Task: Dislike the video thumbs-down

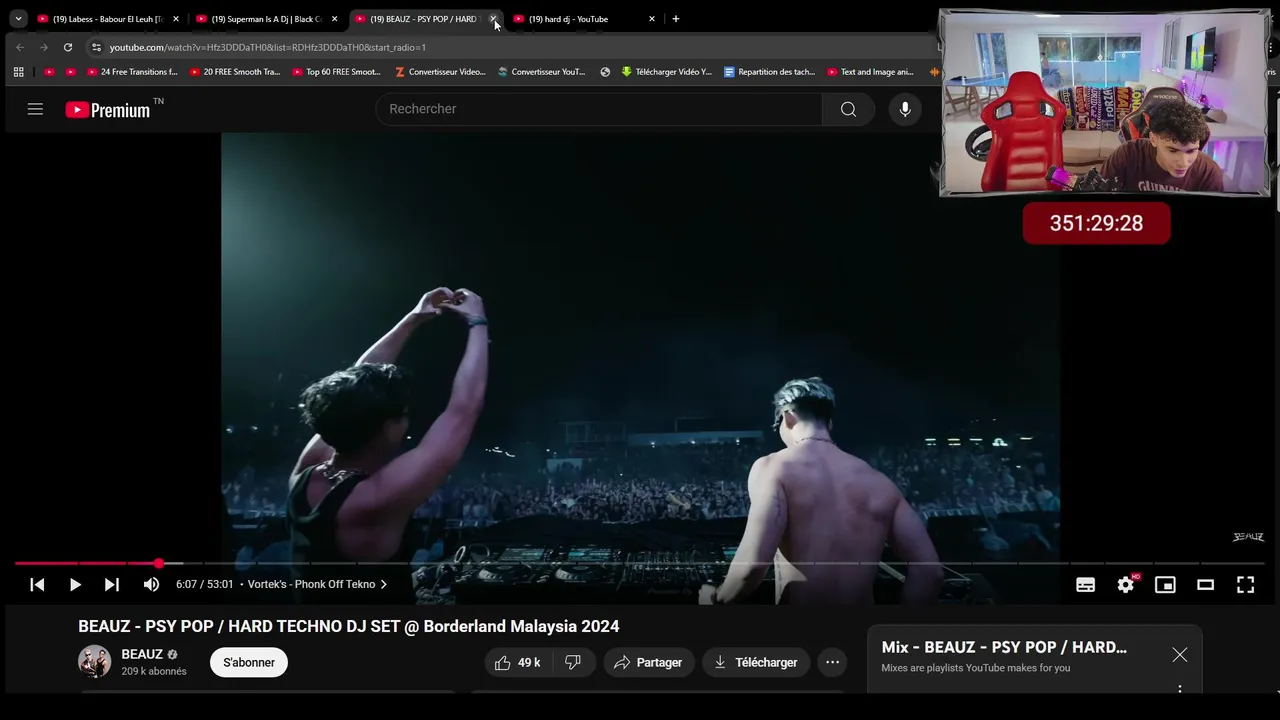Action: [x=573, y=662]
